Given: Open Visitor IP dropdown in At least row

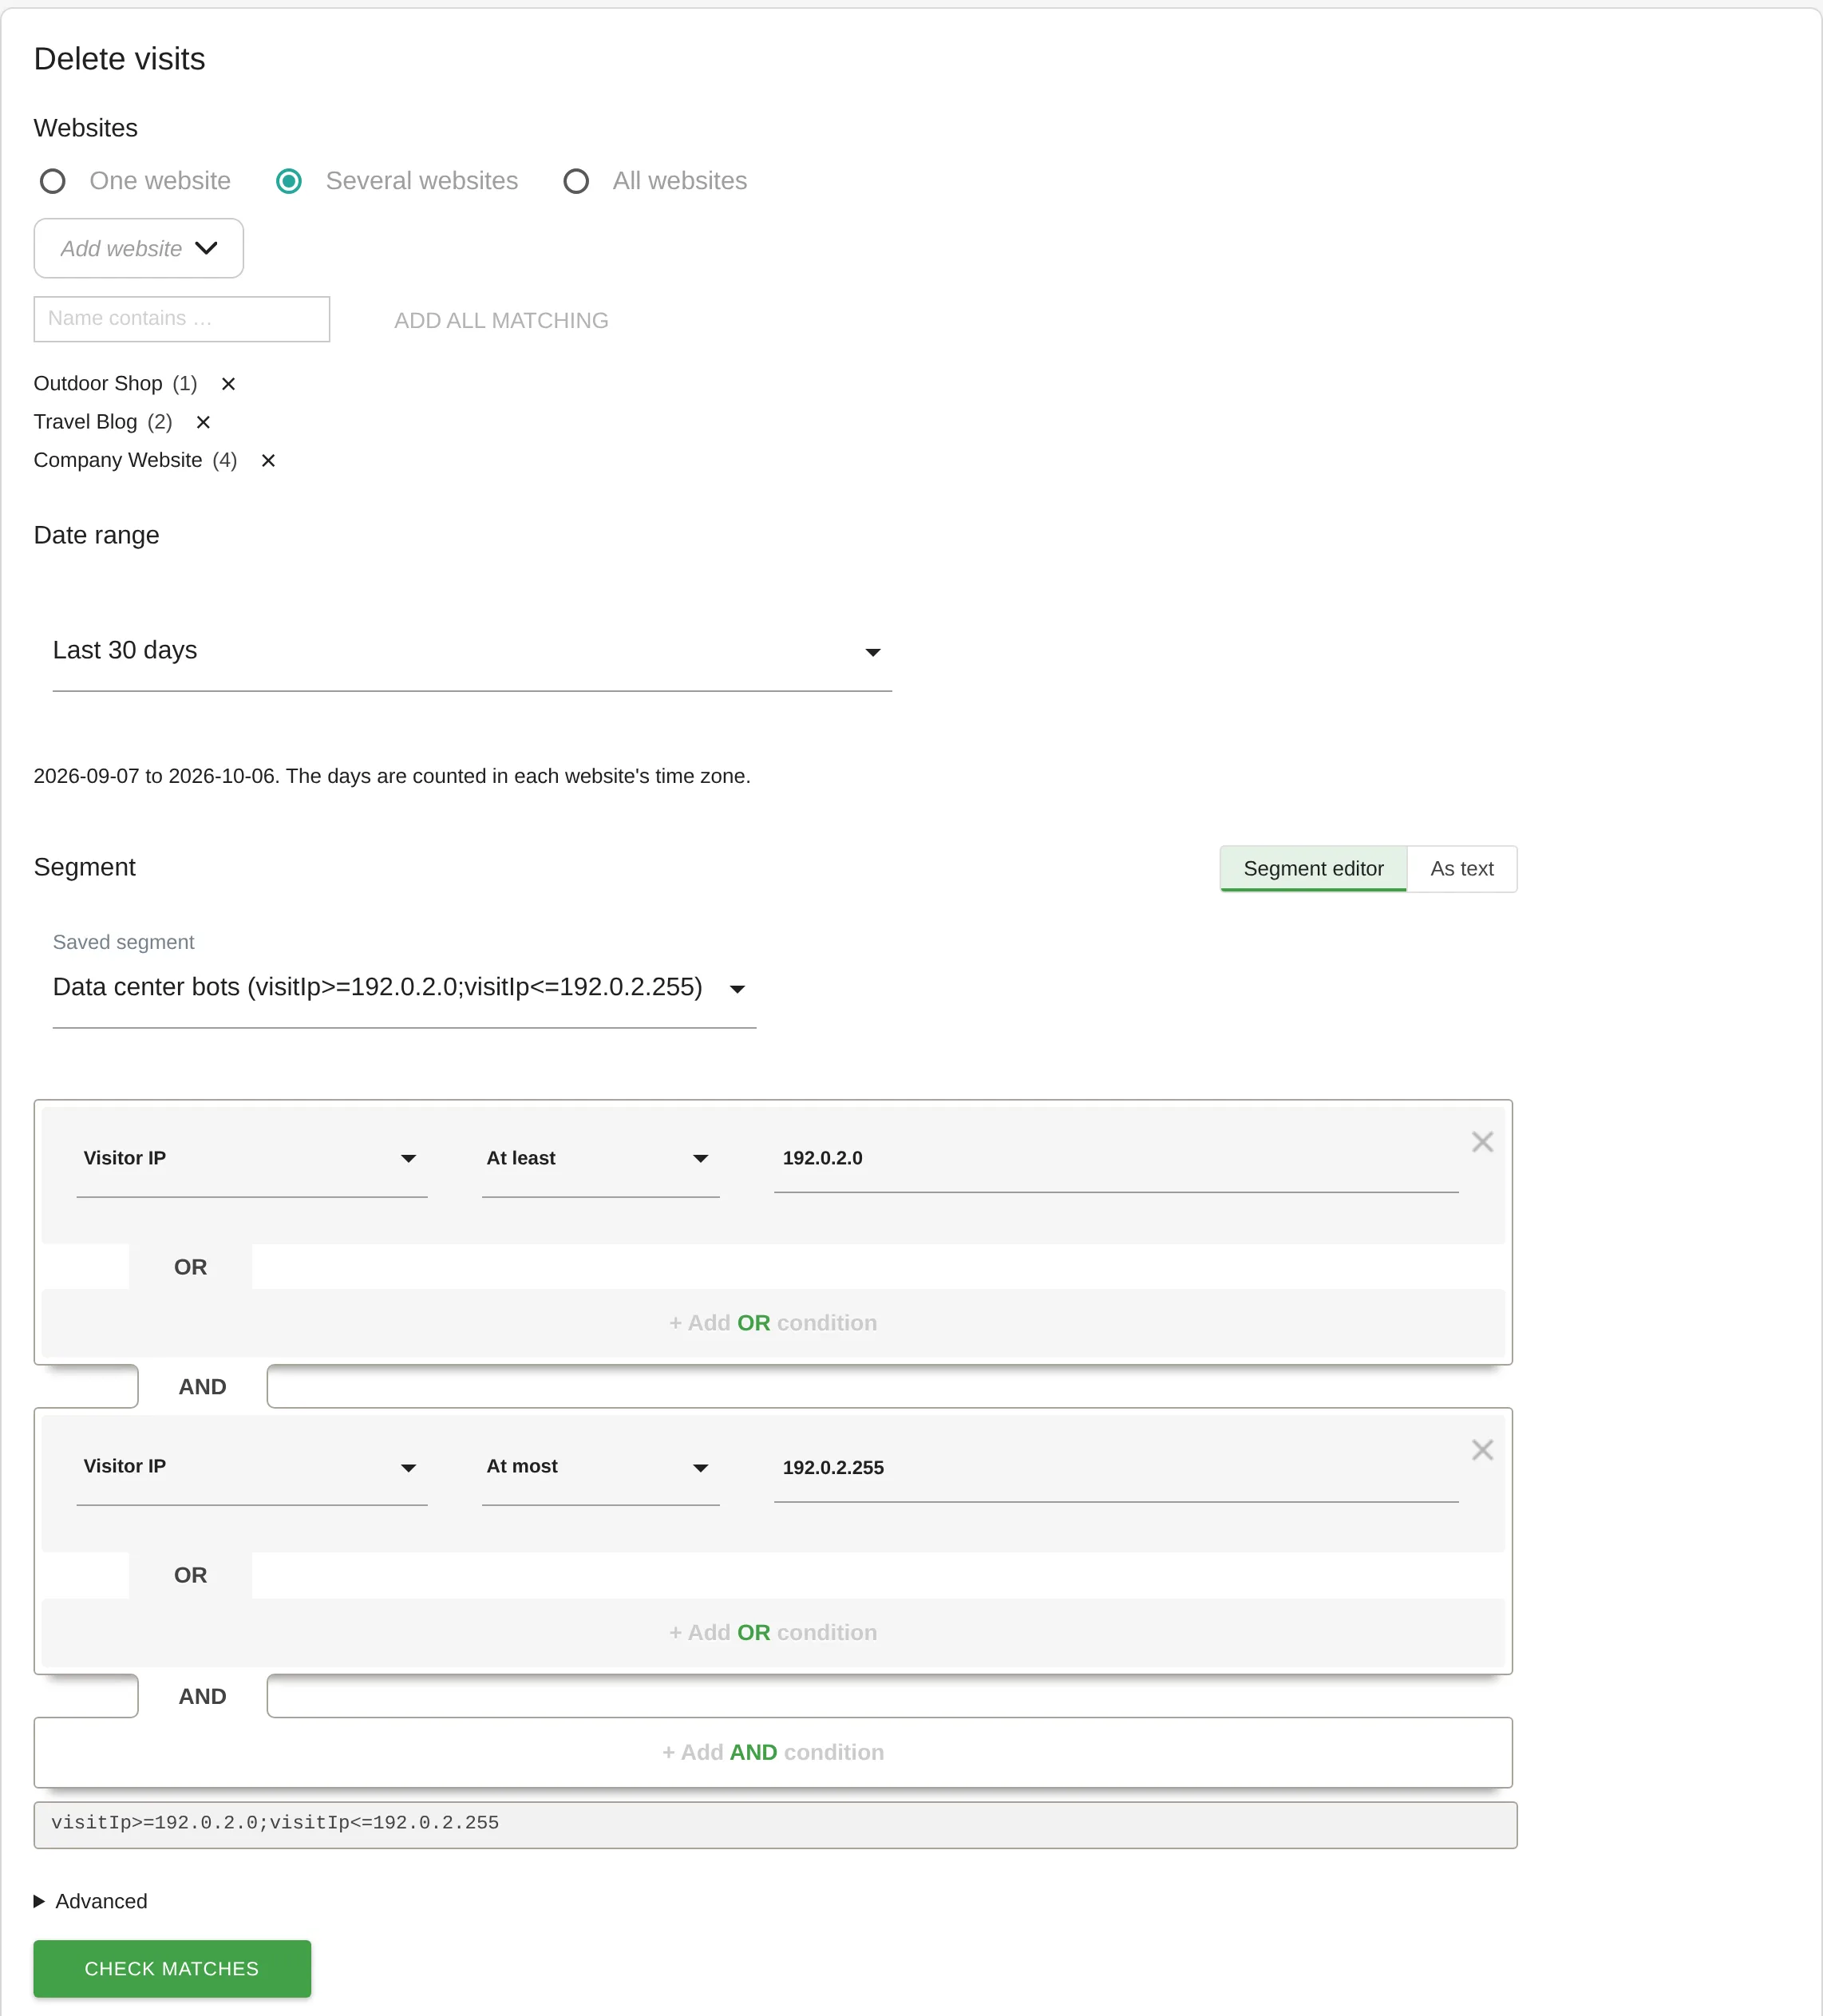Looking at the screenshot, I should (x=252, y=1158).
